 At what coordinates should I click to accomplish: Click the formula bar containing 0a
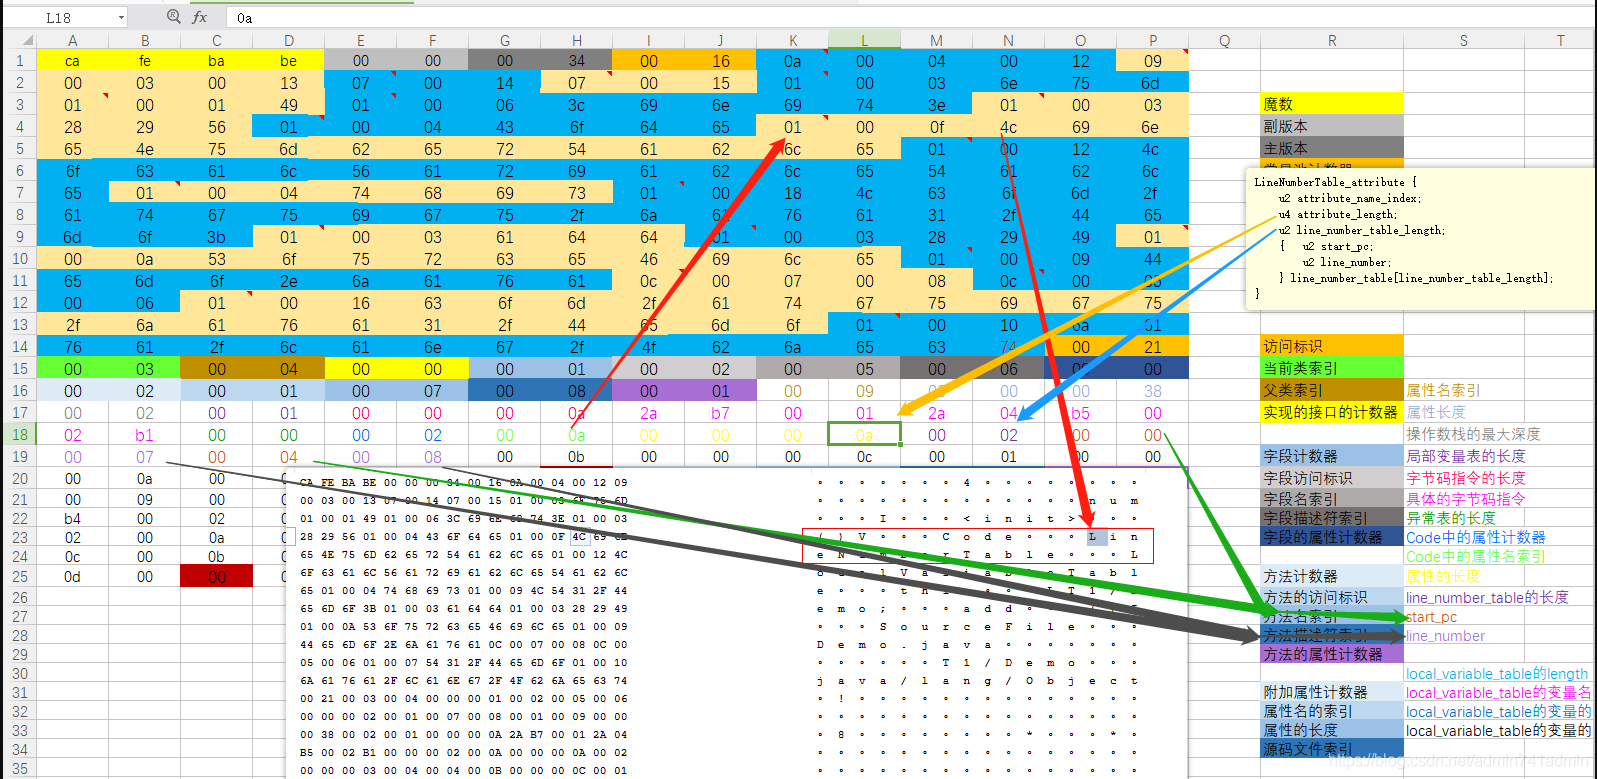point(910,18)
